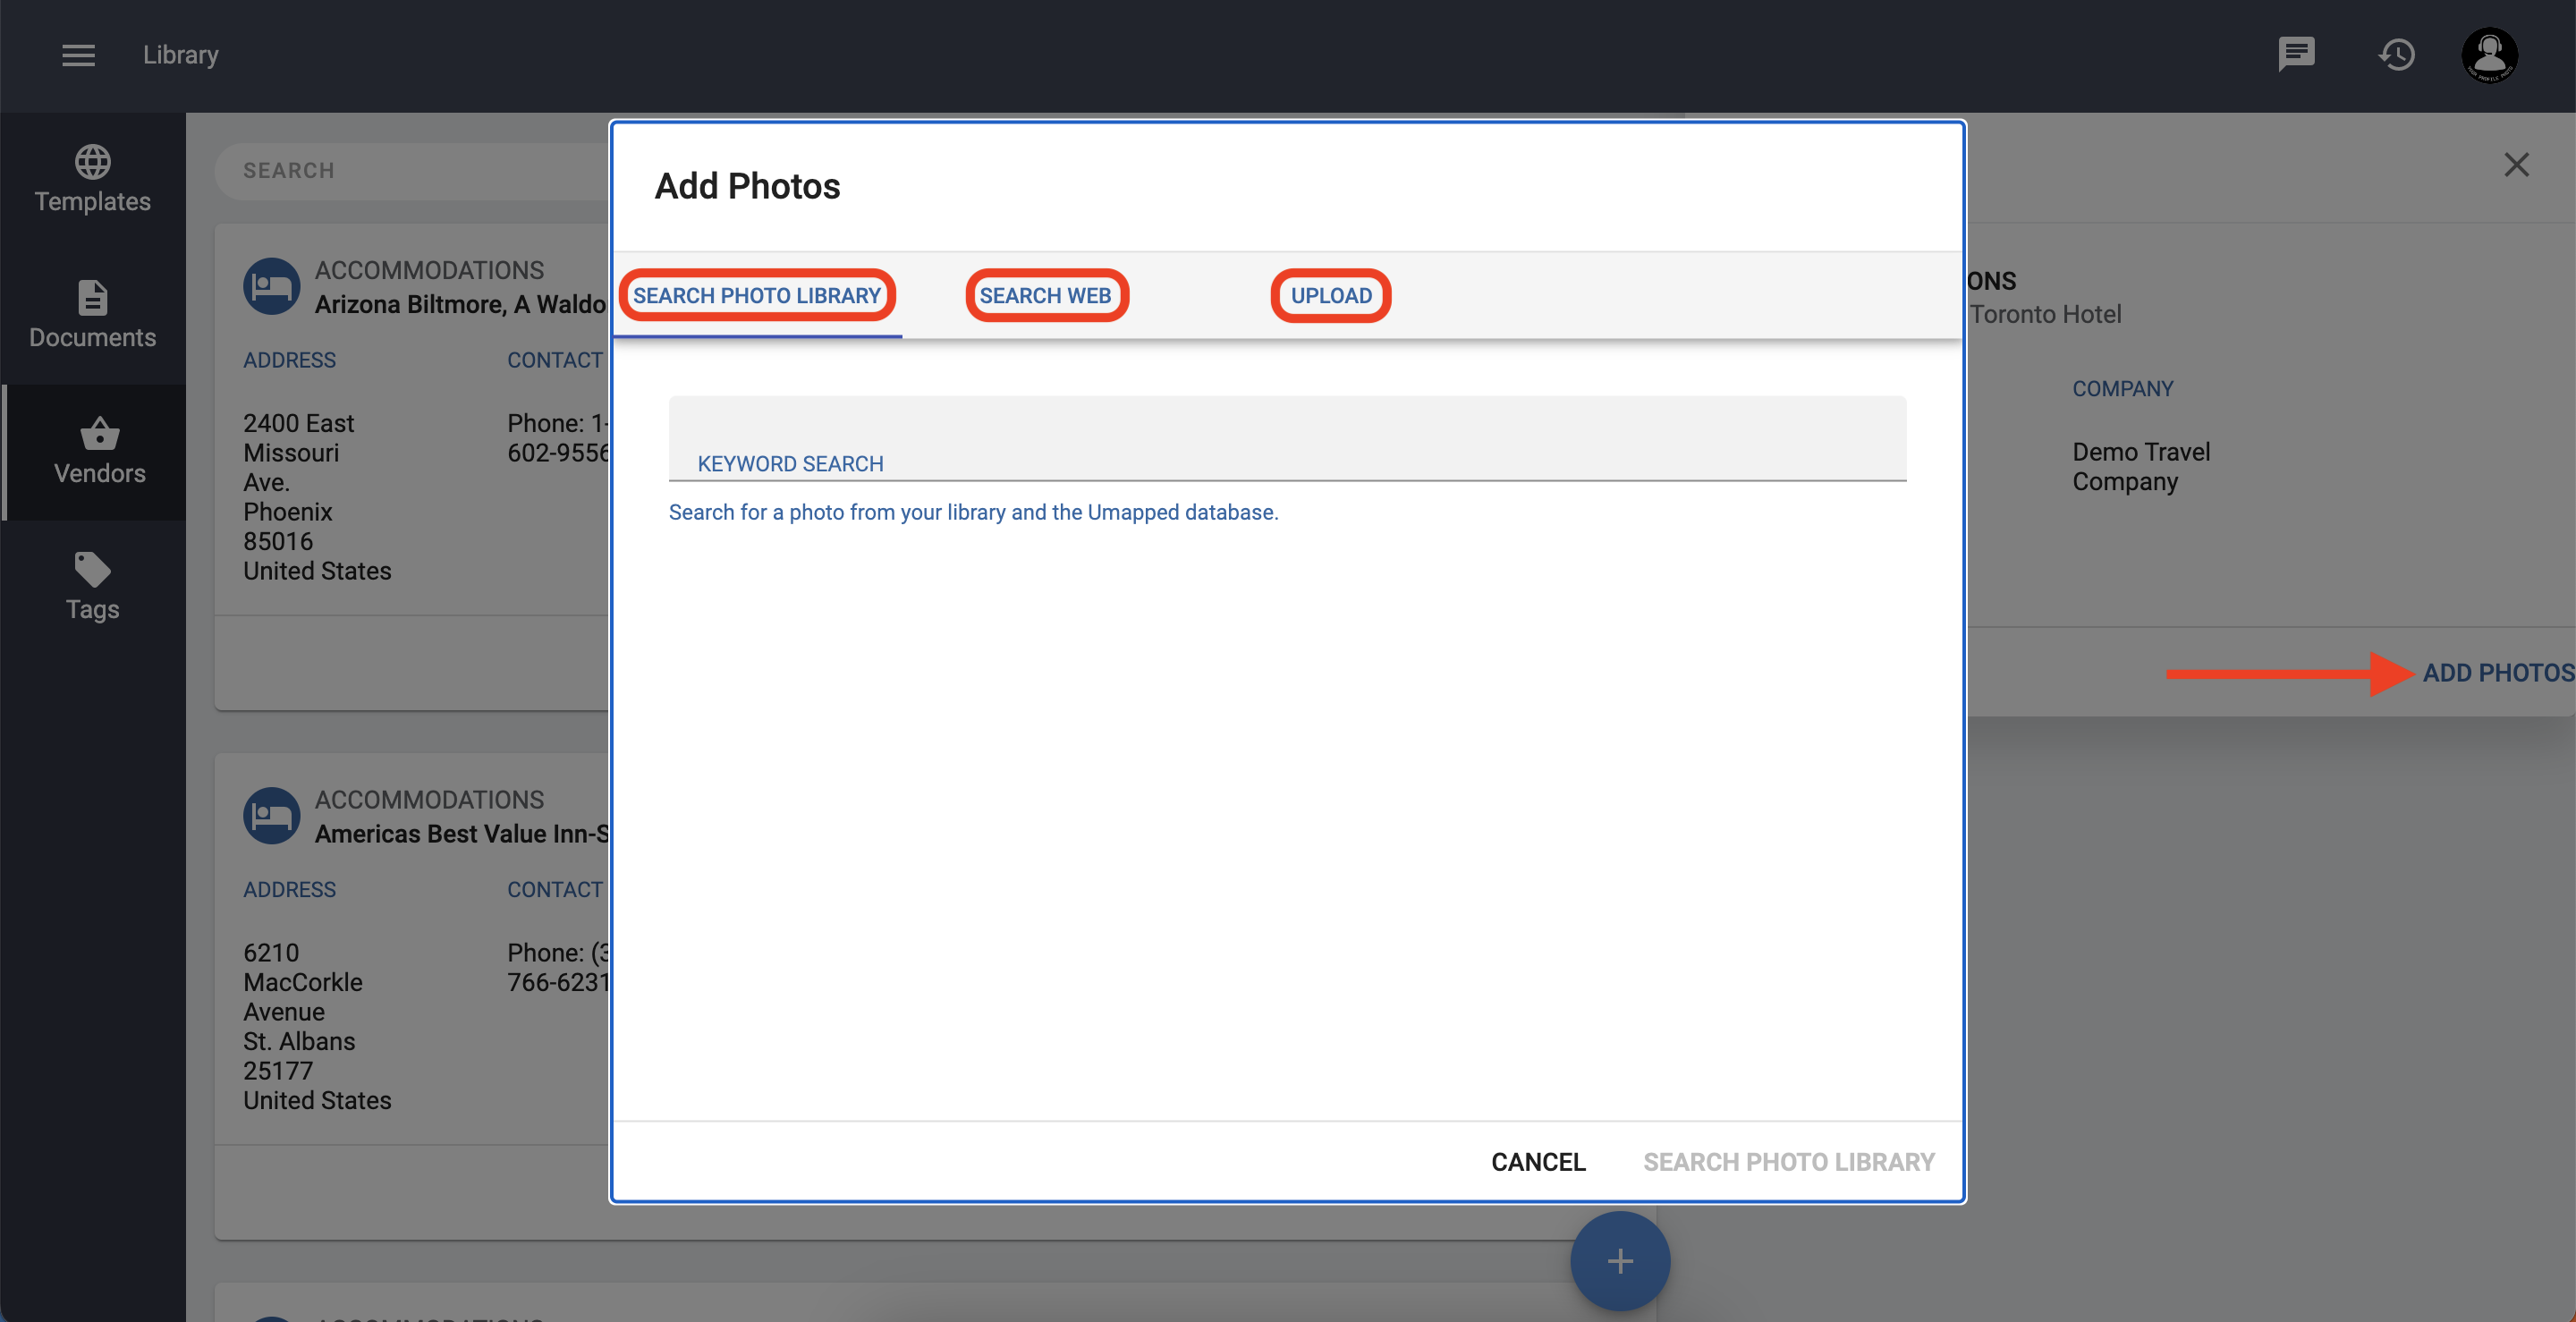Viewport: 2576px width, 1322px height.
Task: Click the Add Photos dialog title
Action: click(x=747, y=186)
